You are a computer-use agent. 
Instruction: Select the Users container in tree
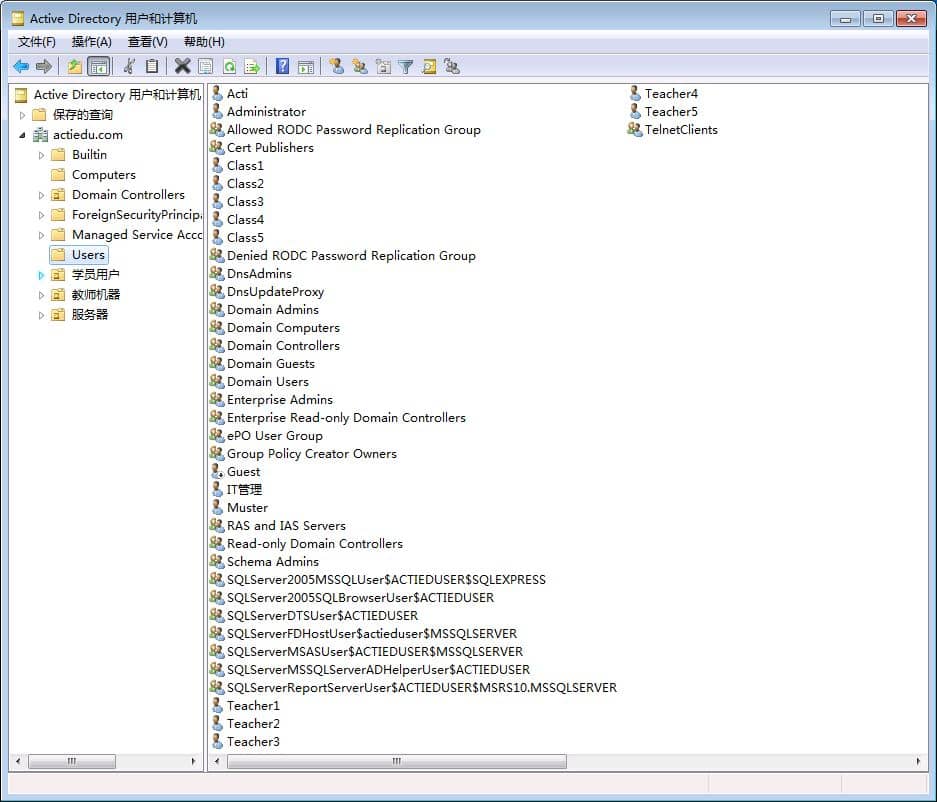[88, 255]
